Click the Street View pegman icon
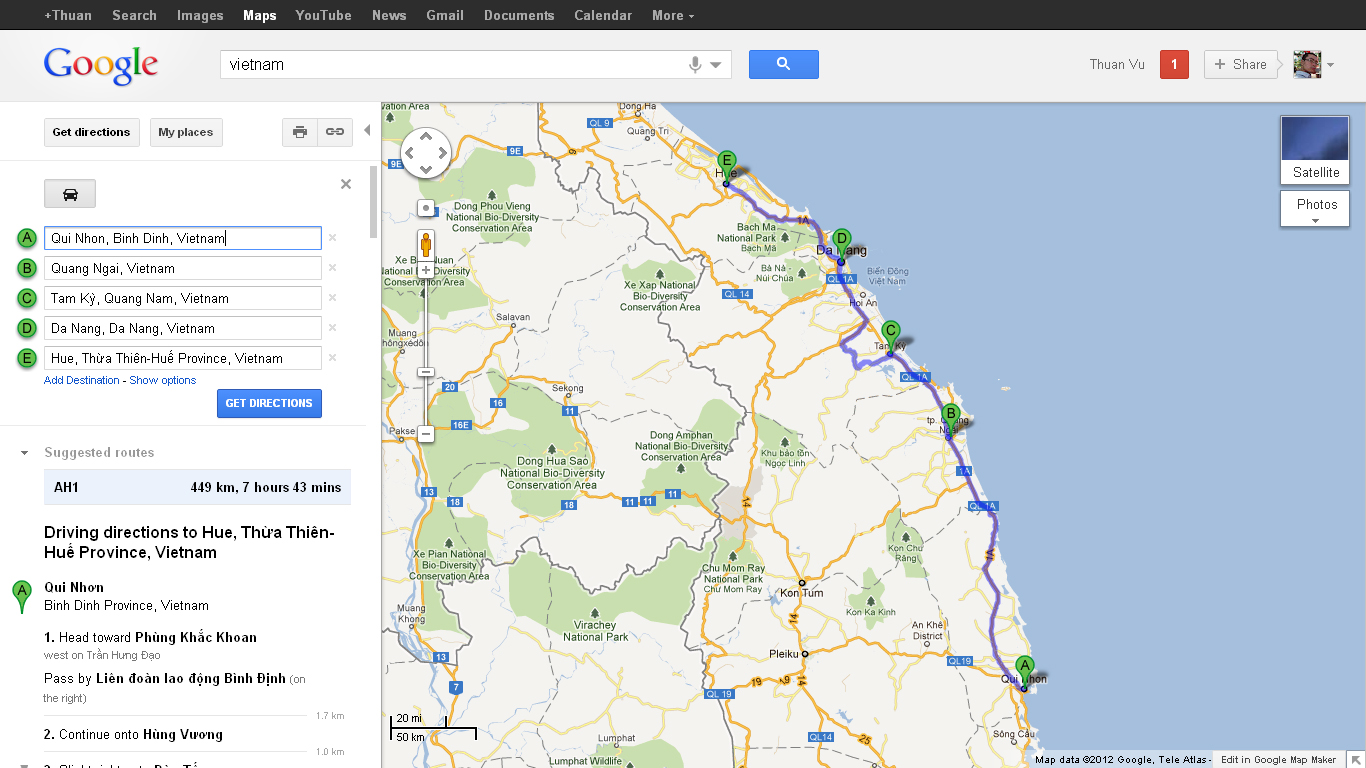This screenshot has height=768, width=1366. tap(426, 245)
